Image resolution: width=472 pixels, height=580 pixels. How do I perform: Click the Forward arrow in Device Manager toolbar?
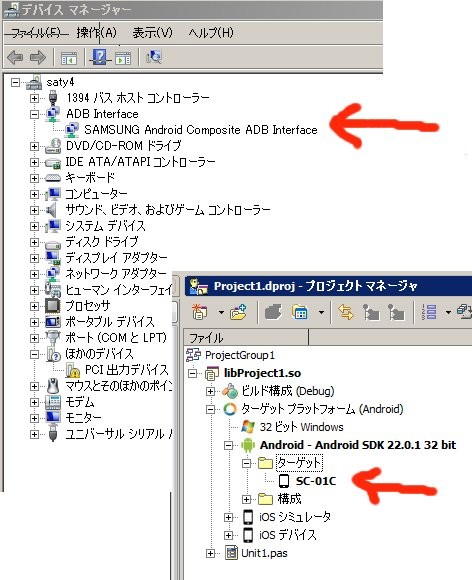tap(37, 58)
